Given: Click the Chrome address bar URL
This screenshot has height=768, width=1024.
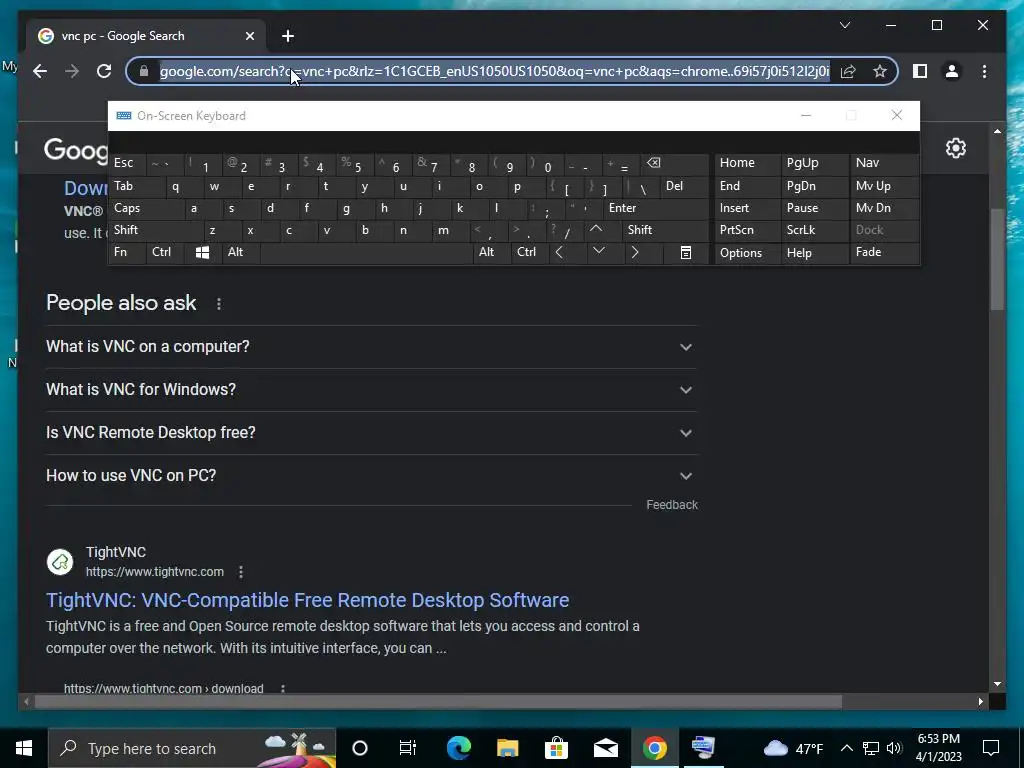Looking at the screenshot, I should tap(494, 71).
